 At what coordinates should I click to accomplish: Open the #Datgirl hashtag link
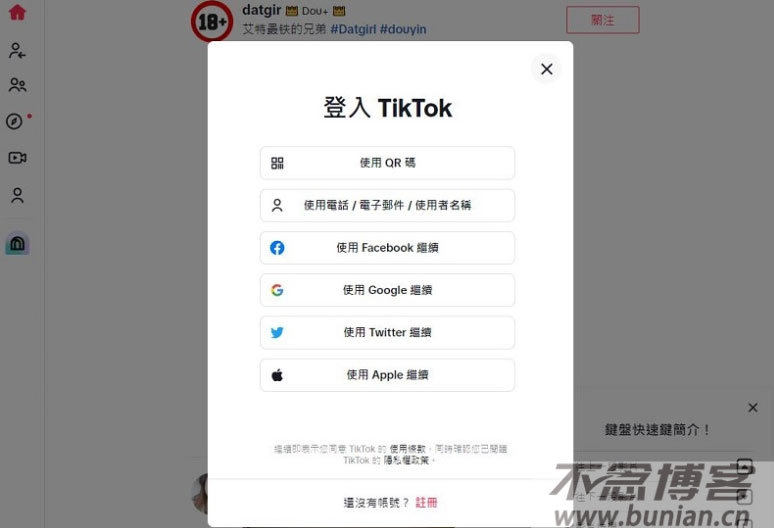pyautogui.click(x=353, y=29)
